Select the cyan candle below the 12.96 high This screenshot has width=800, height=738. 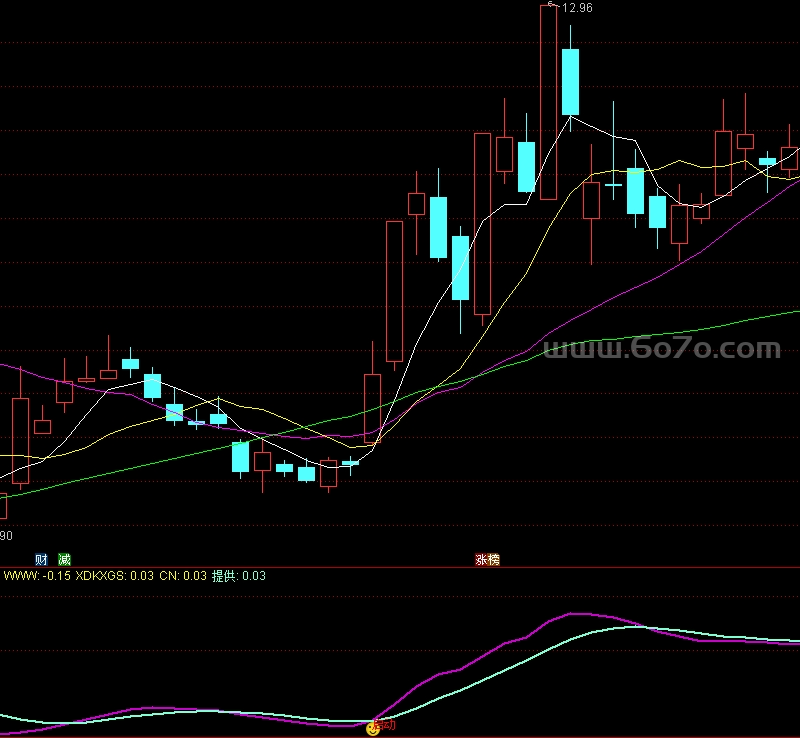click(x=570, y=82)
